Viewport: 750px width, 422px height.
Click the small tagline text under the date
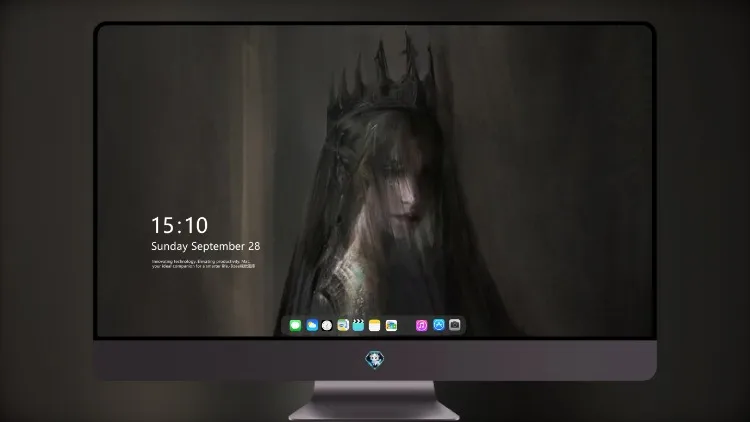[x=203, y=264]
